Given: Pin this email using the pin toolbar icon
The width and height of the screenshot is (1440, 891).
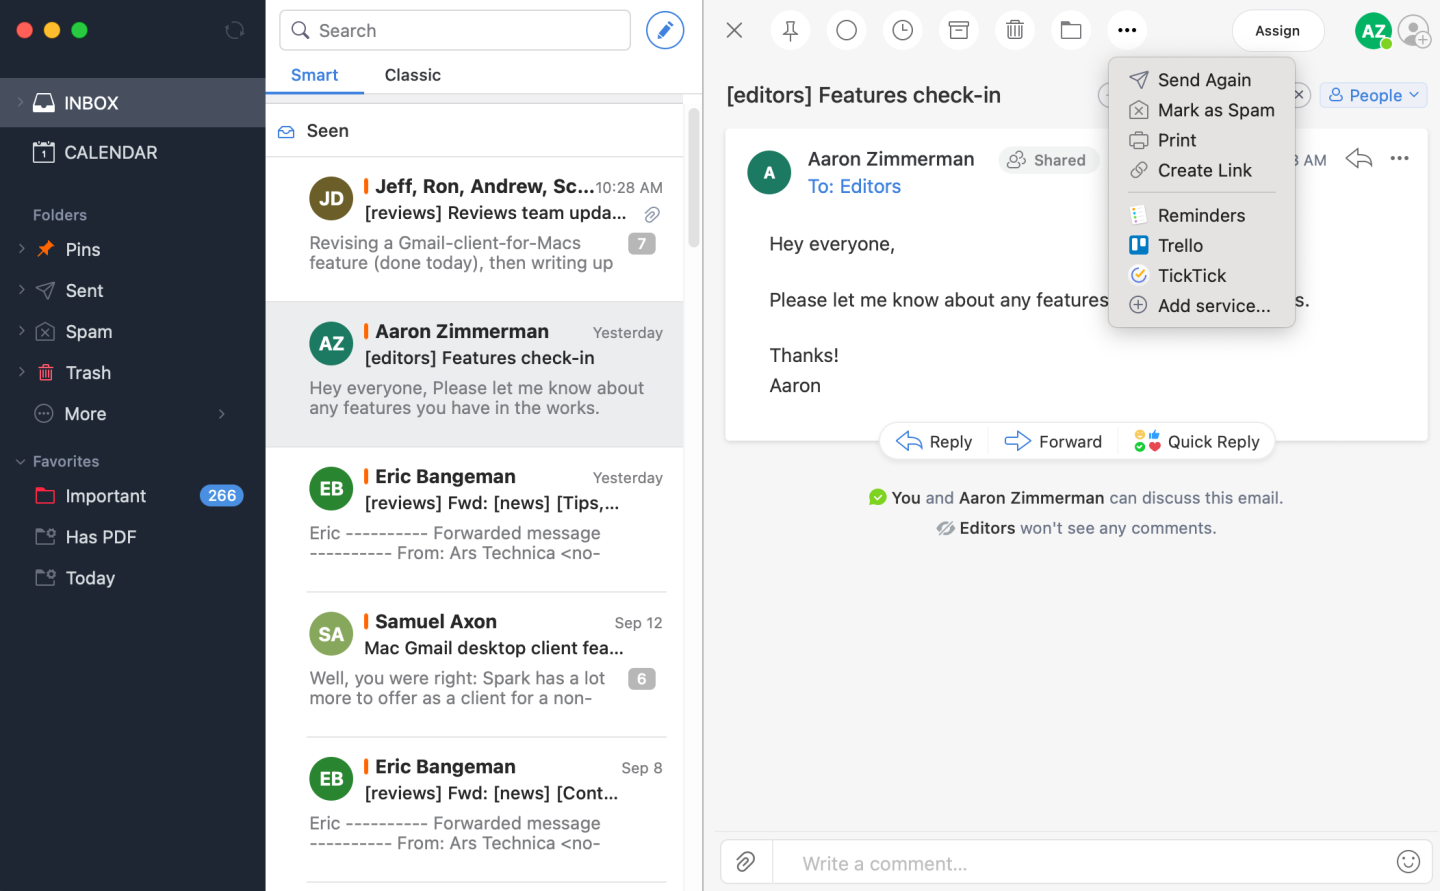Looking at the screenshot, I should tap(790, 30).
